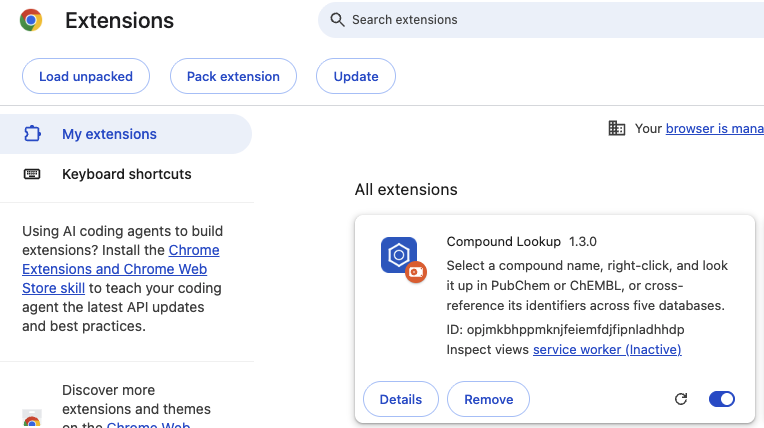Open Details for Compound Lookup
764x428 pixels.
[x=401, y=399]
